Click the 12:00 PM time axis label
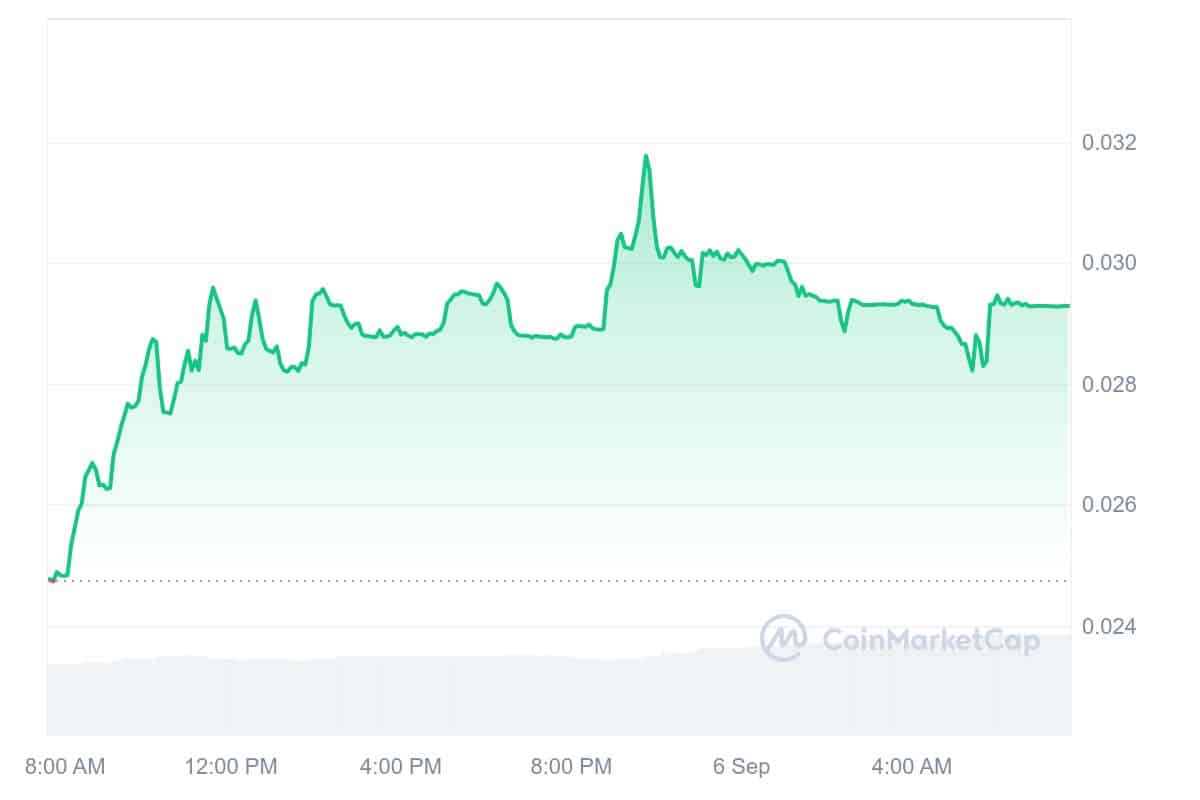Image resolution: width=1200 pixels, height=800 pixels. 231,767
